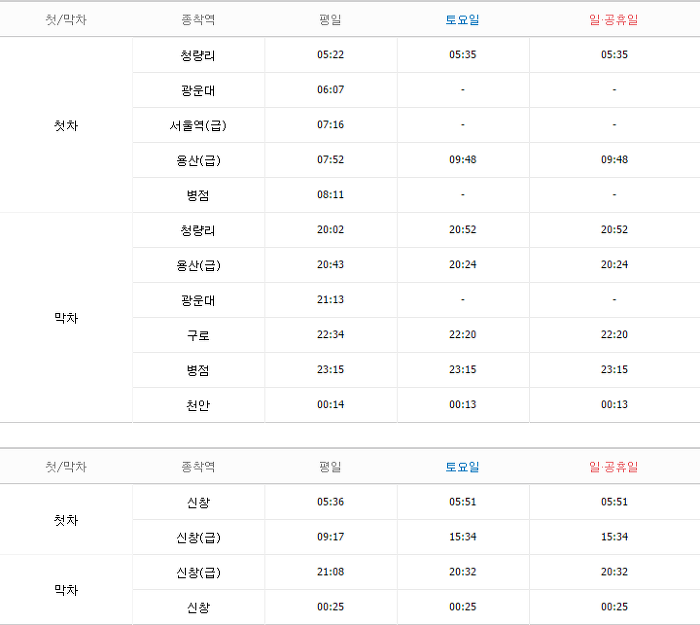The image size is (700, 625).
Task: Select 청량리 in the 막차 rows
Action: coord(198,230)
